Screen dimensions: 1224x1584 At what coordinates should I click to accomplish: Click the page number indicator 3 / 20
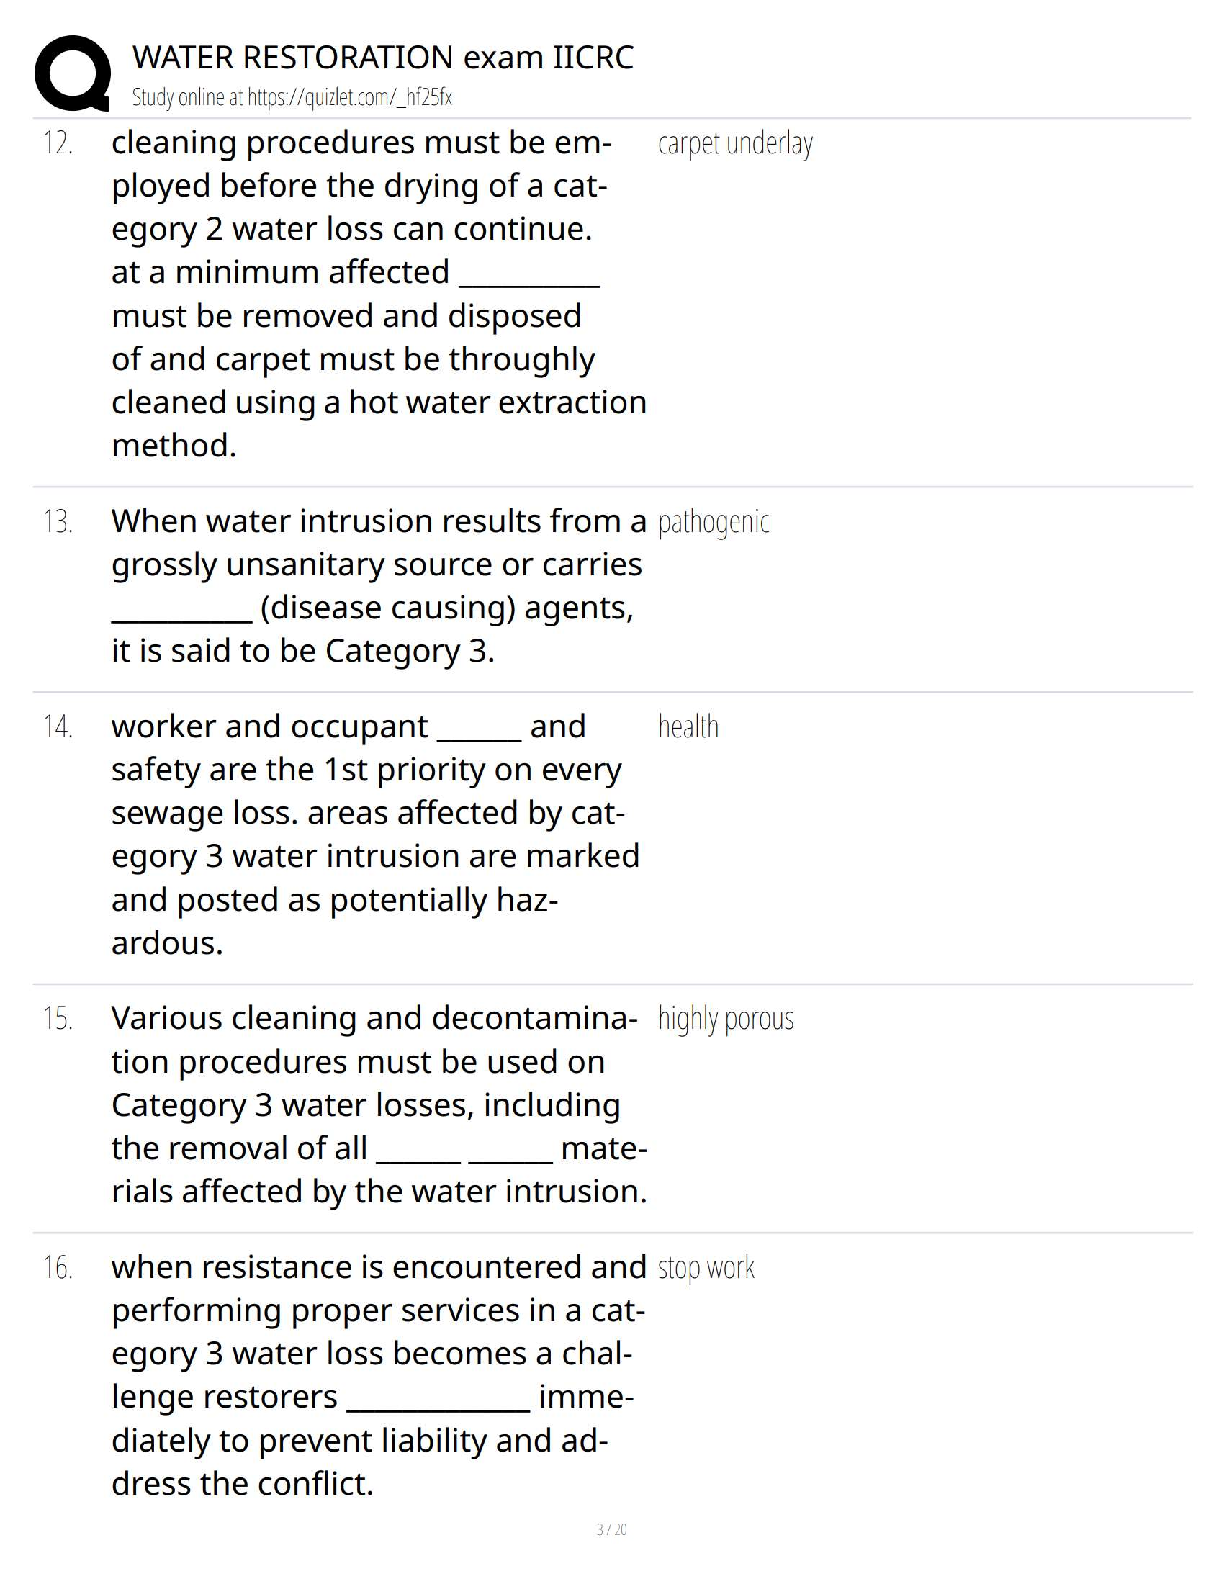611,1529
